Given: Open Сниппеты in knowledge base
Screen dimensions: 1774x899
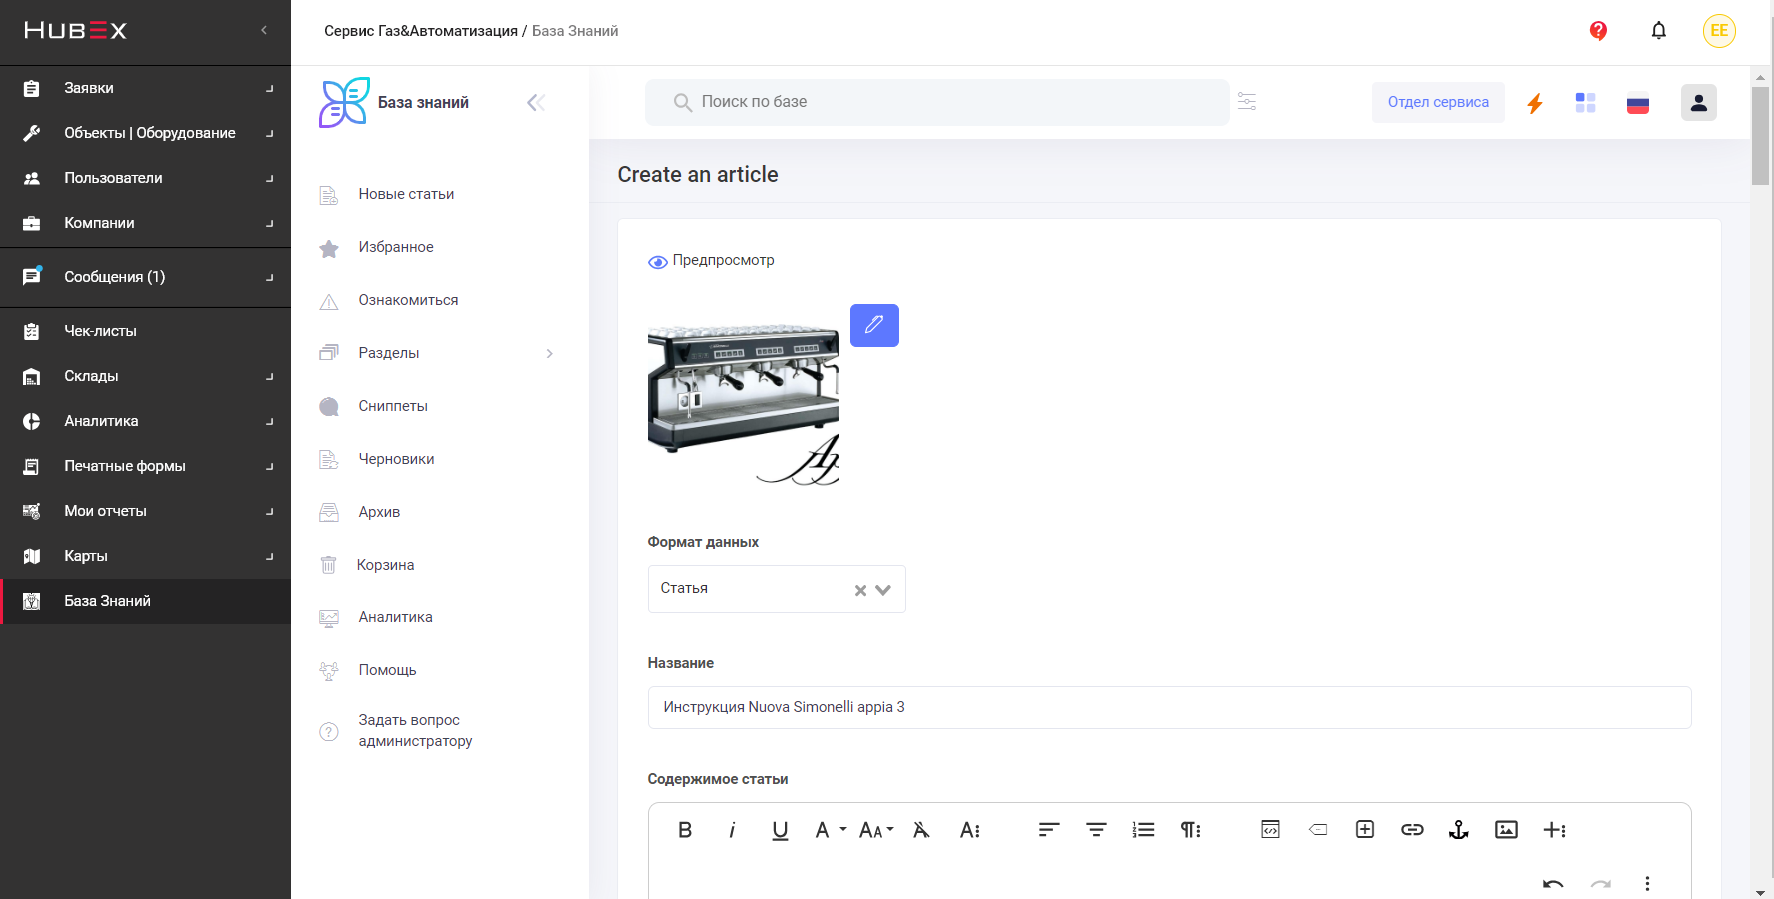Looking at the screenshot, I should [x=393, y=406].
